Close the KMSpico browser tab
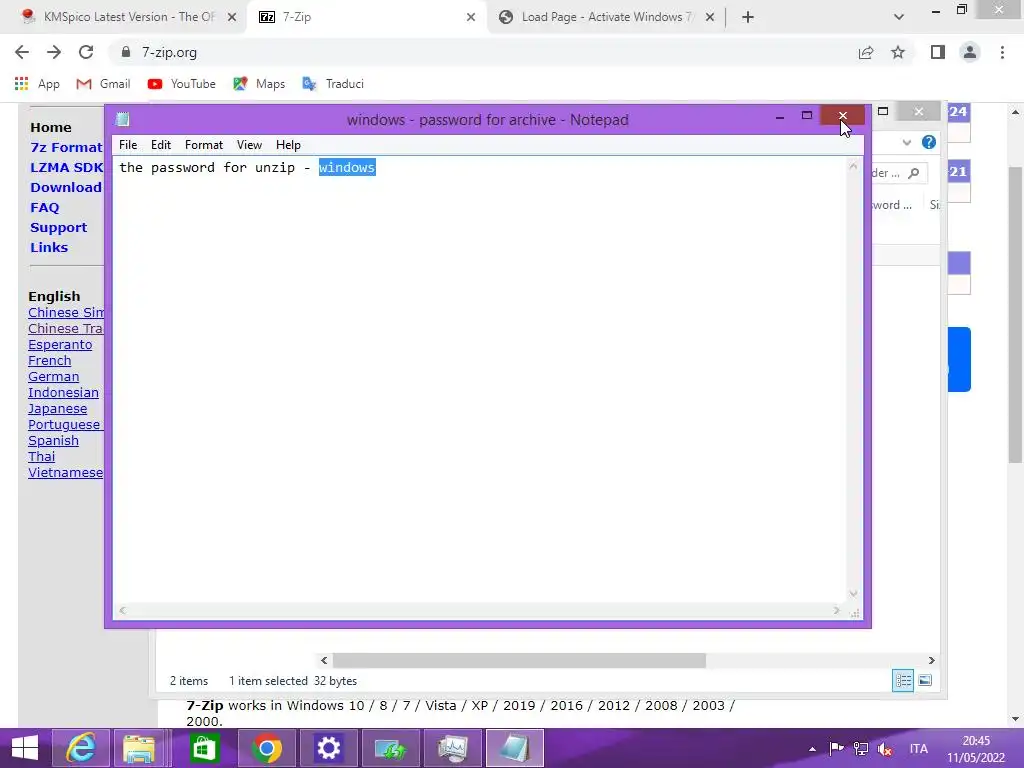This screenshot has height=768, width=1024. pos(231,17)
